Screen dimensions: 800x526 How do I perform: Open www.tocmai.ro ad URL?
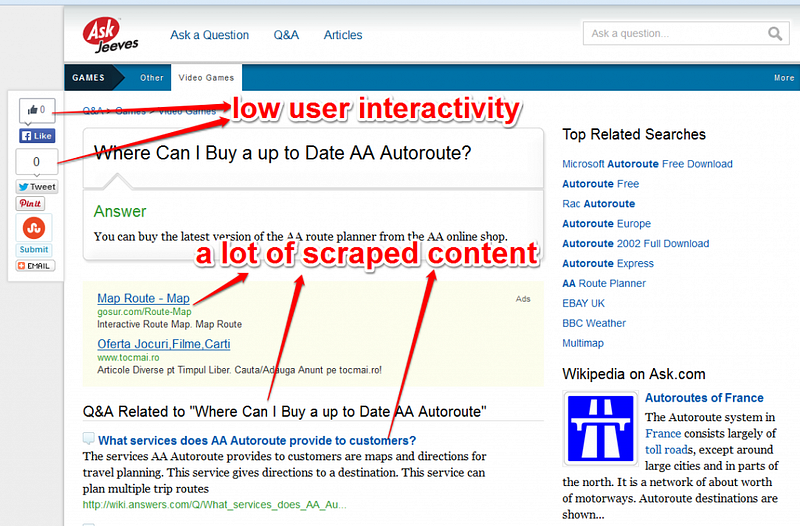(x=128, y=358)
